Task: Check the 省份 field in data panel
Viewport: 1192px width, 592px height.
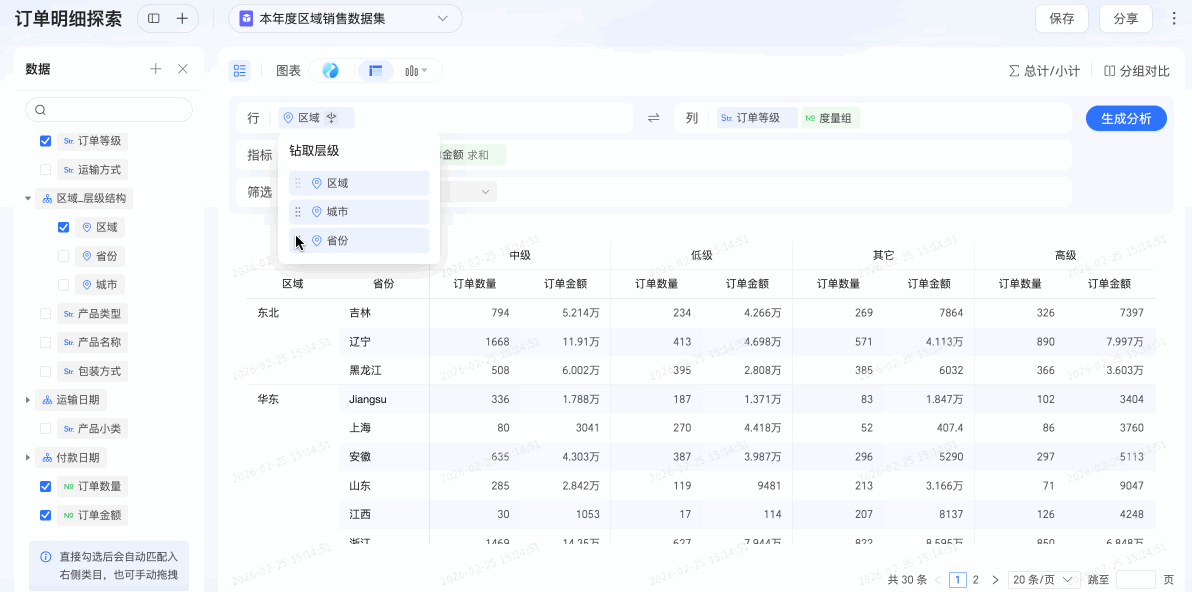Action: click(64, 256)
